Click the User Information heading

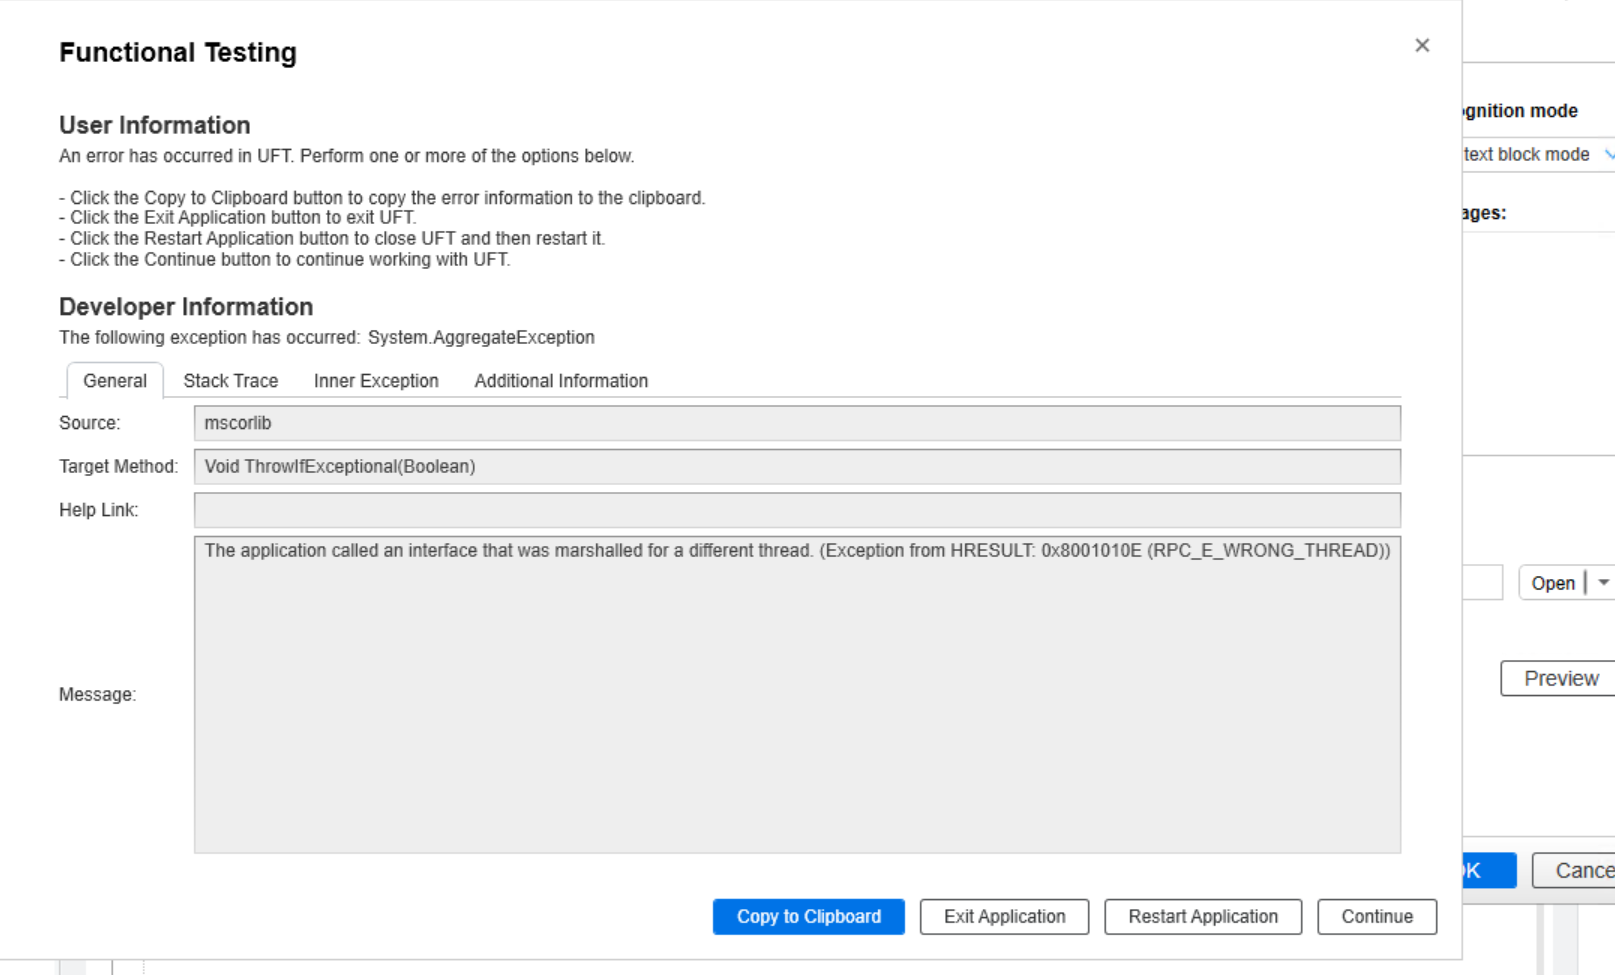tap(155, 125)
